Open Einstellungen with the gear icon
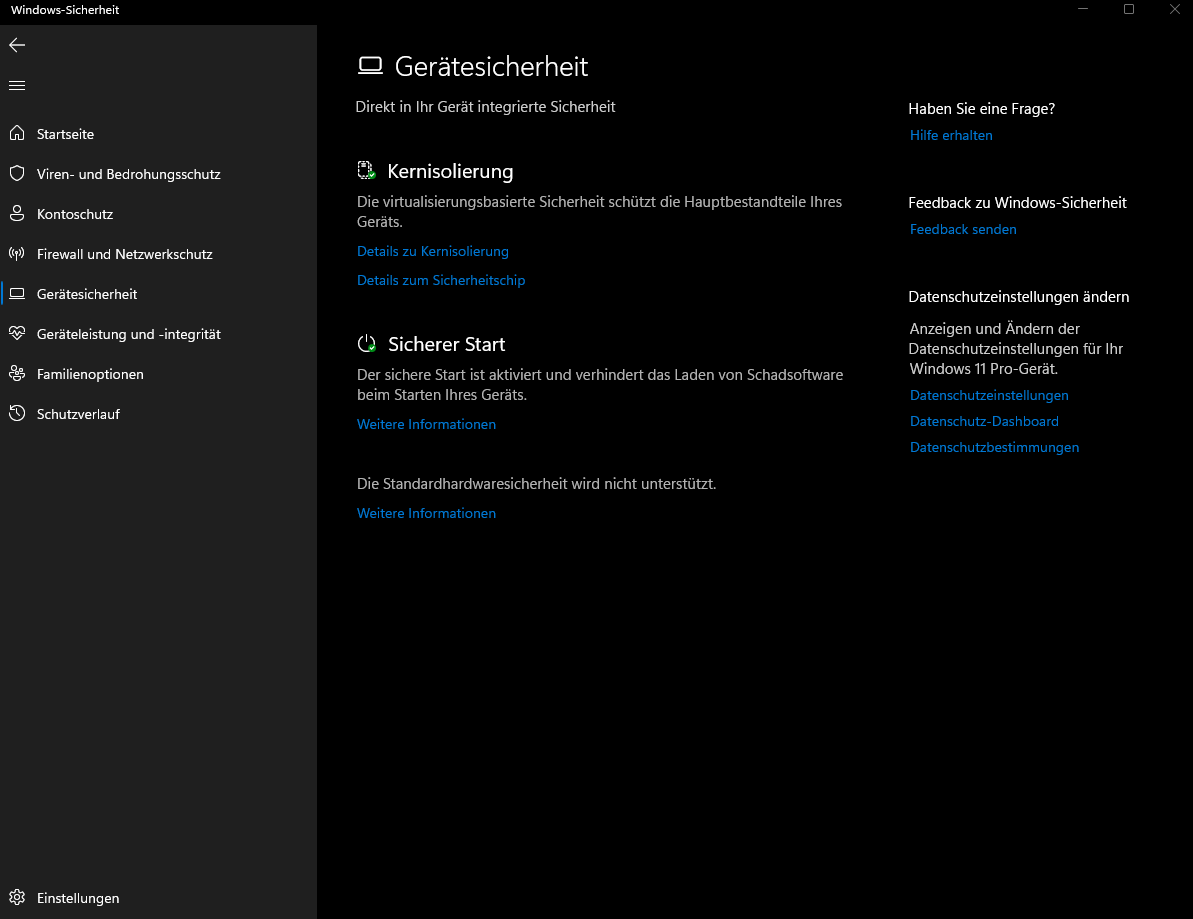Image resolution: width=1193 pixels, height=919 pixels. click(17, 898)
